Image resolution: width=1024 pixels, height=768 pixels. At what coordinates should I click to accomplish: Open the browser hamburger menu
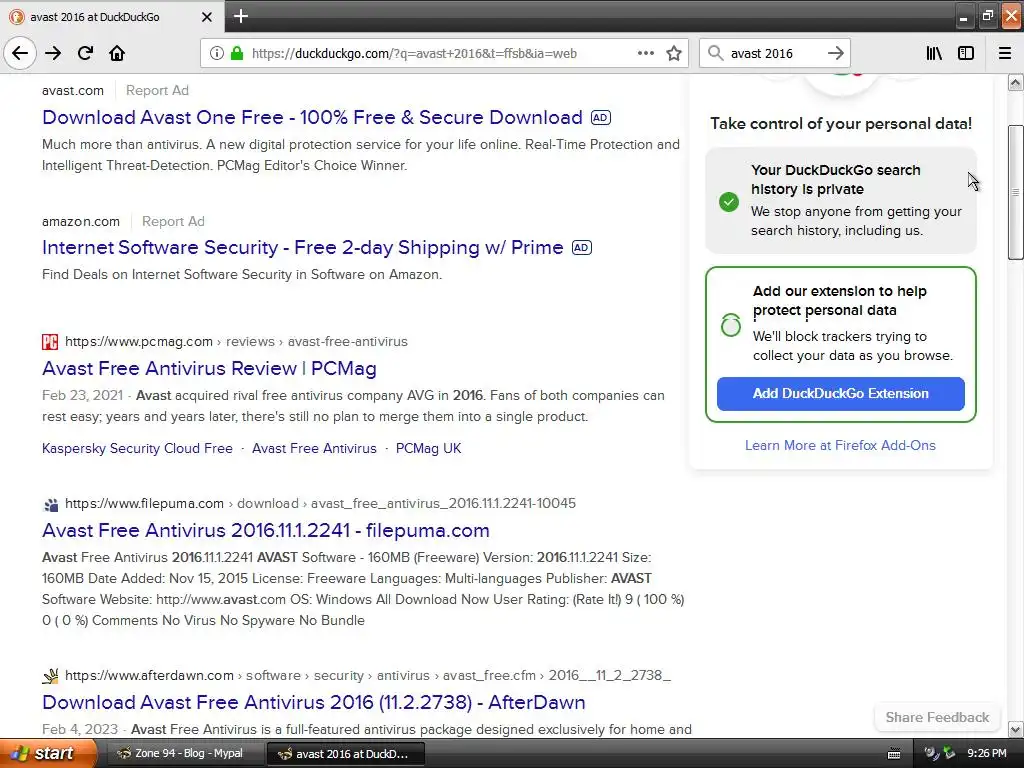coord(1005,54)
